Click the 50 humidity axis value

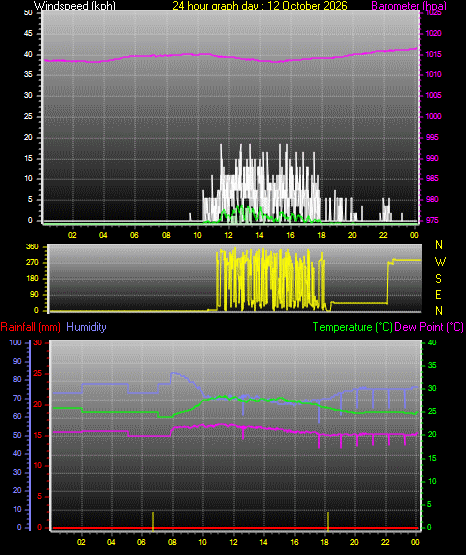(17, 435)
